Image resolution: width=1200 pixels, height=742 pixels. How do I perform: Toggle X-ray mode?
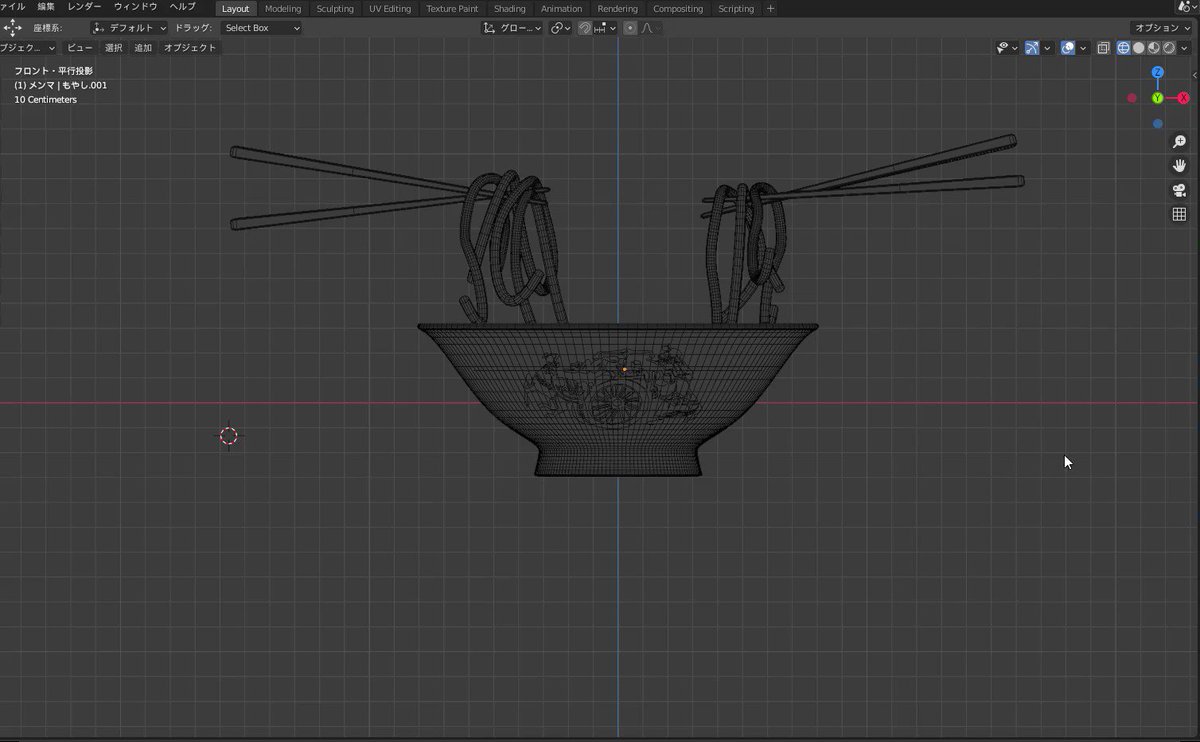tap(1103, 47)
